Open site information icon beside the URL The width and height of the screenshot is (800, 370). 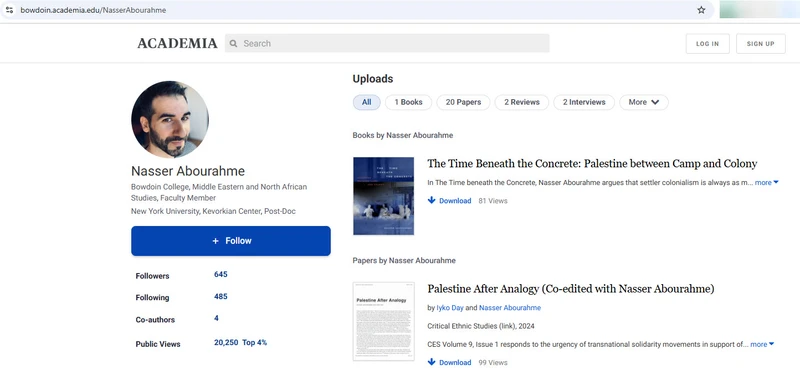(x=9, y=10)
